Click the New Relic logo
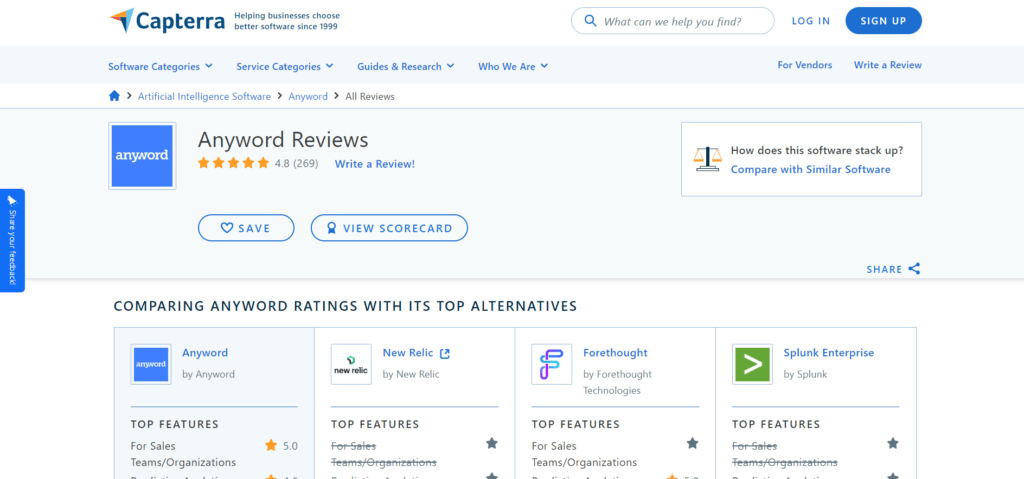 point(351,364)
